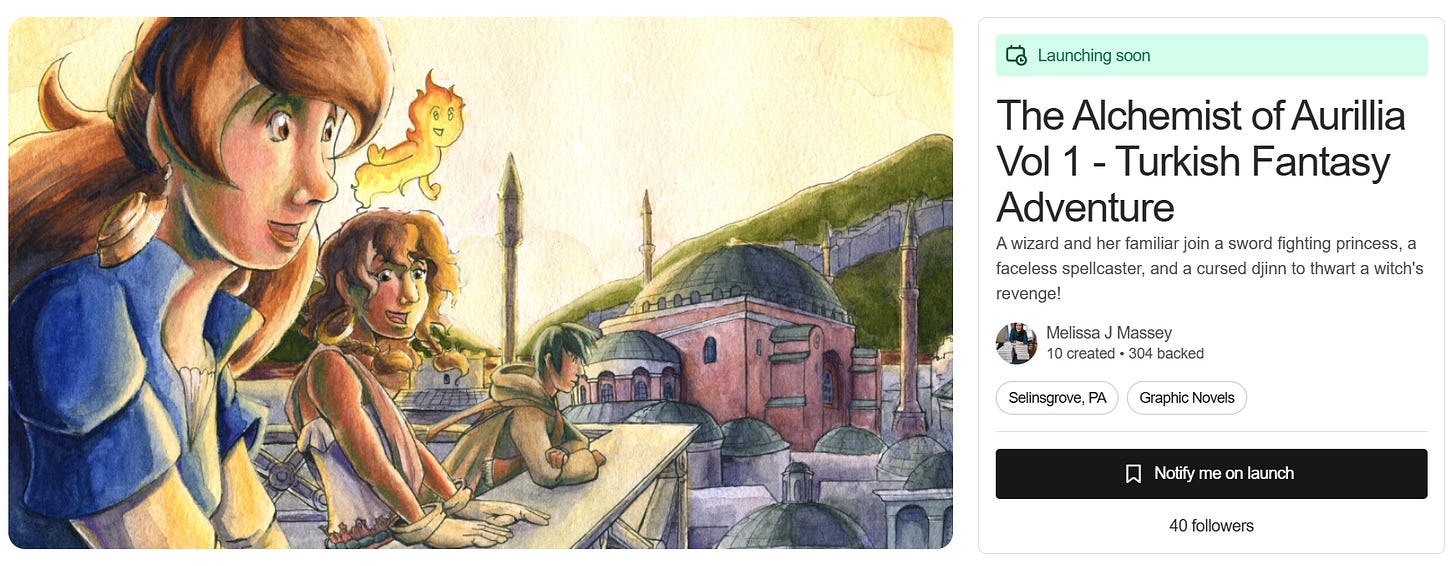
Task: Select the project description about a wizard
Action: [1207, 268]
